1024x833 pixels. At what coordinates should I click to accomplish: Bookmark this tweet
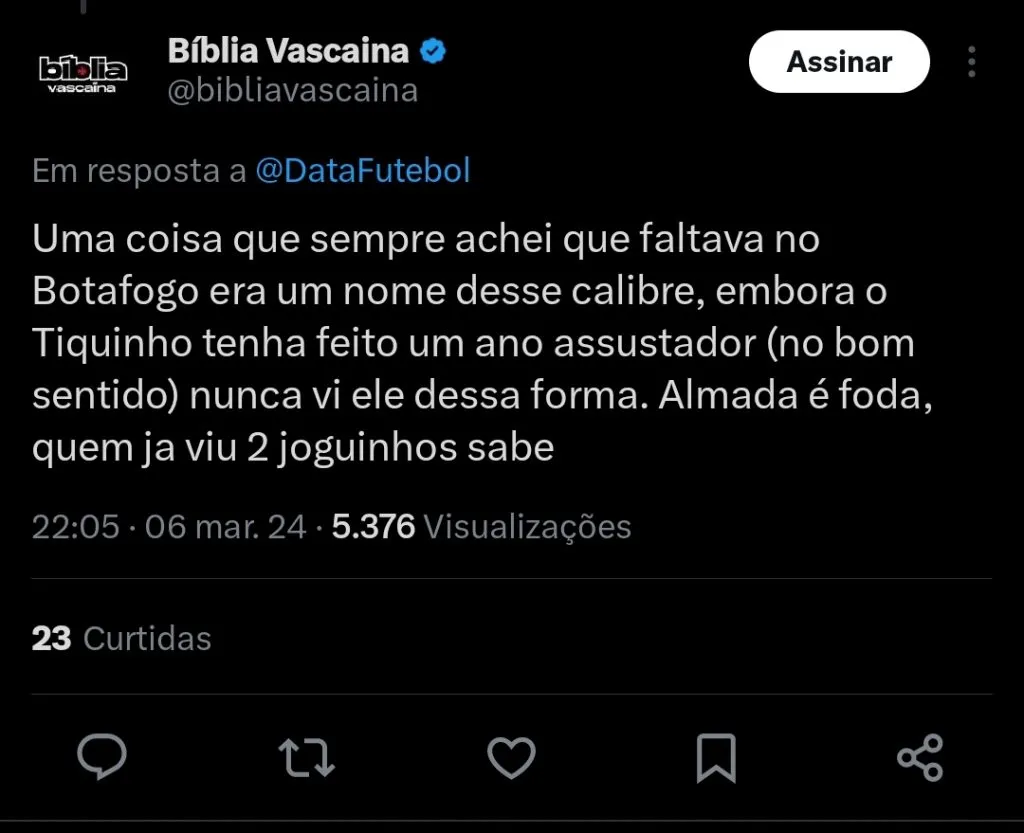coord(716,757)
